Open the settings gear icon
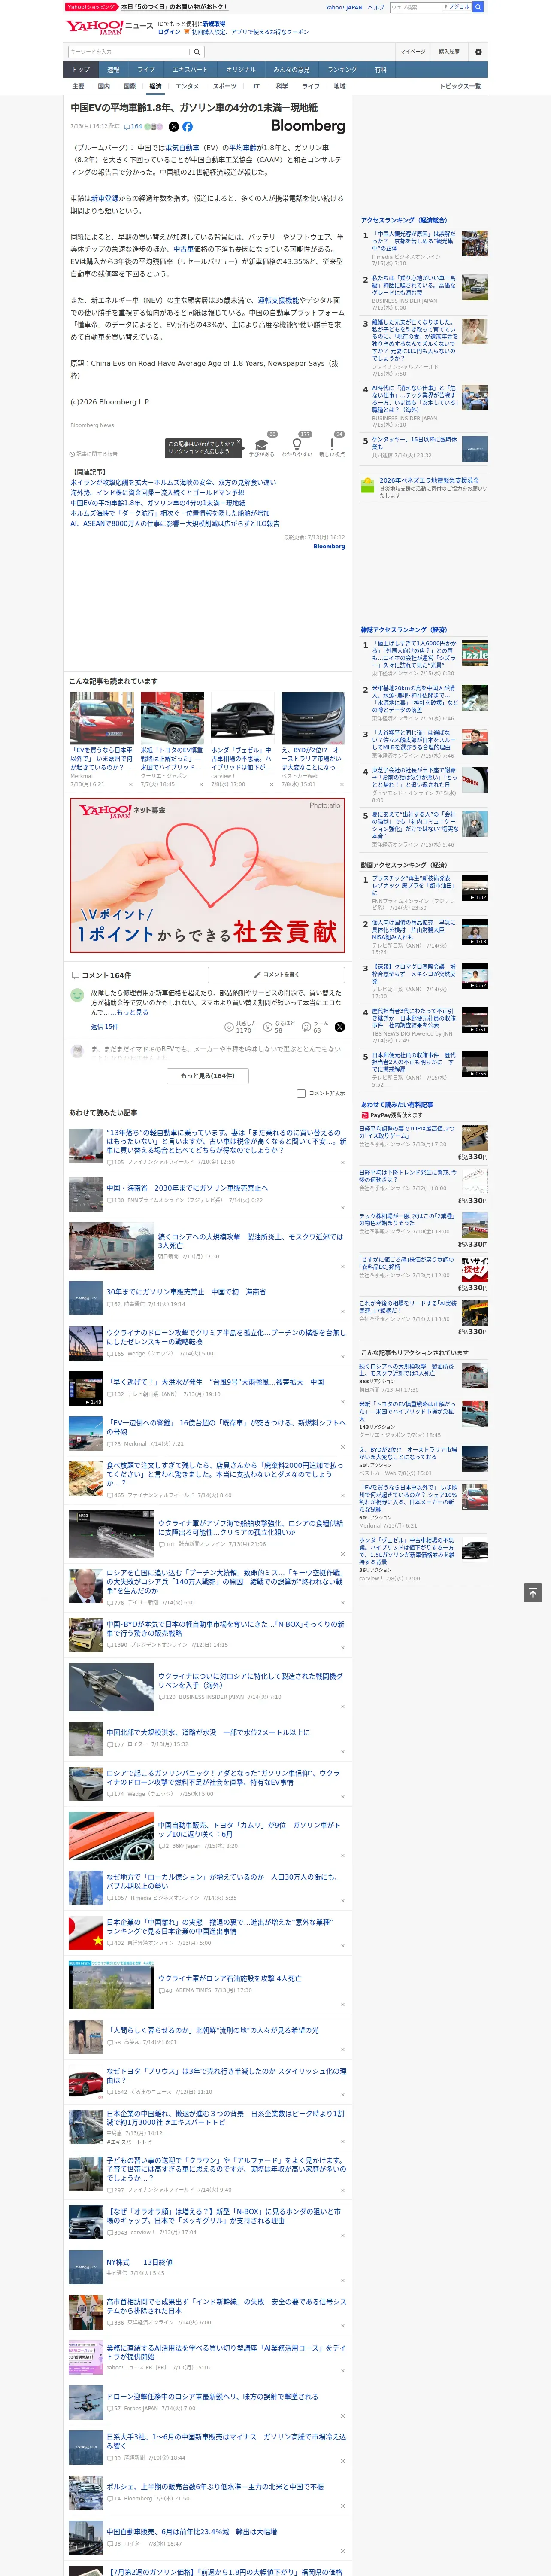The width and height of the screenshot is (551, 2576). tap(477, 52)
